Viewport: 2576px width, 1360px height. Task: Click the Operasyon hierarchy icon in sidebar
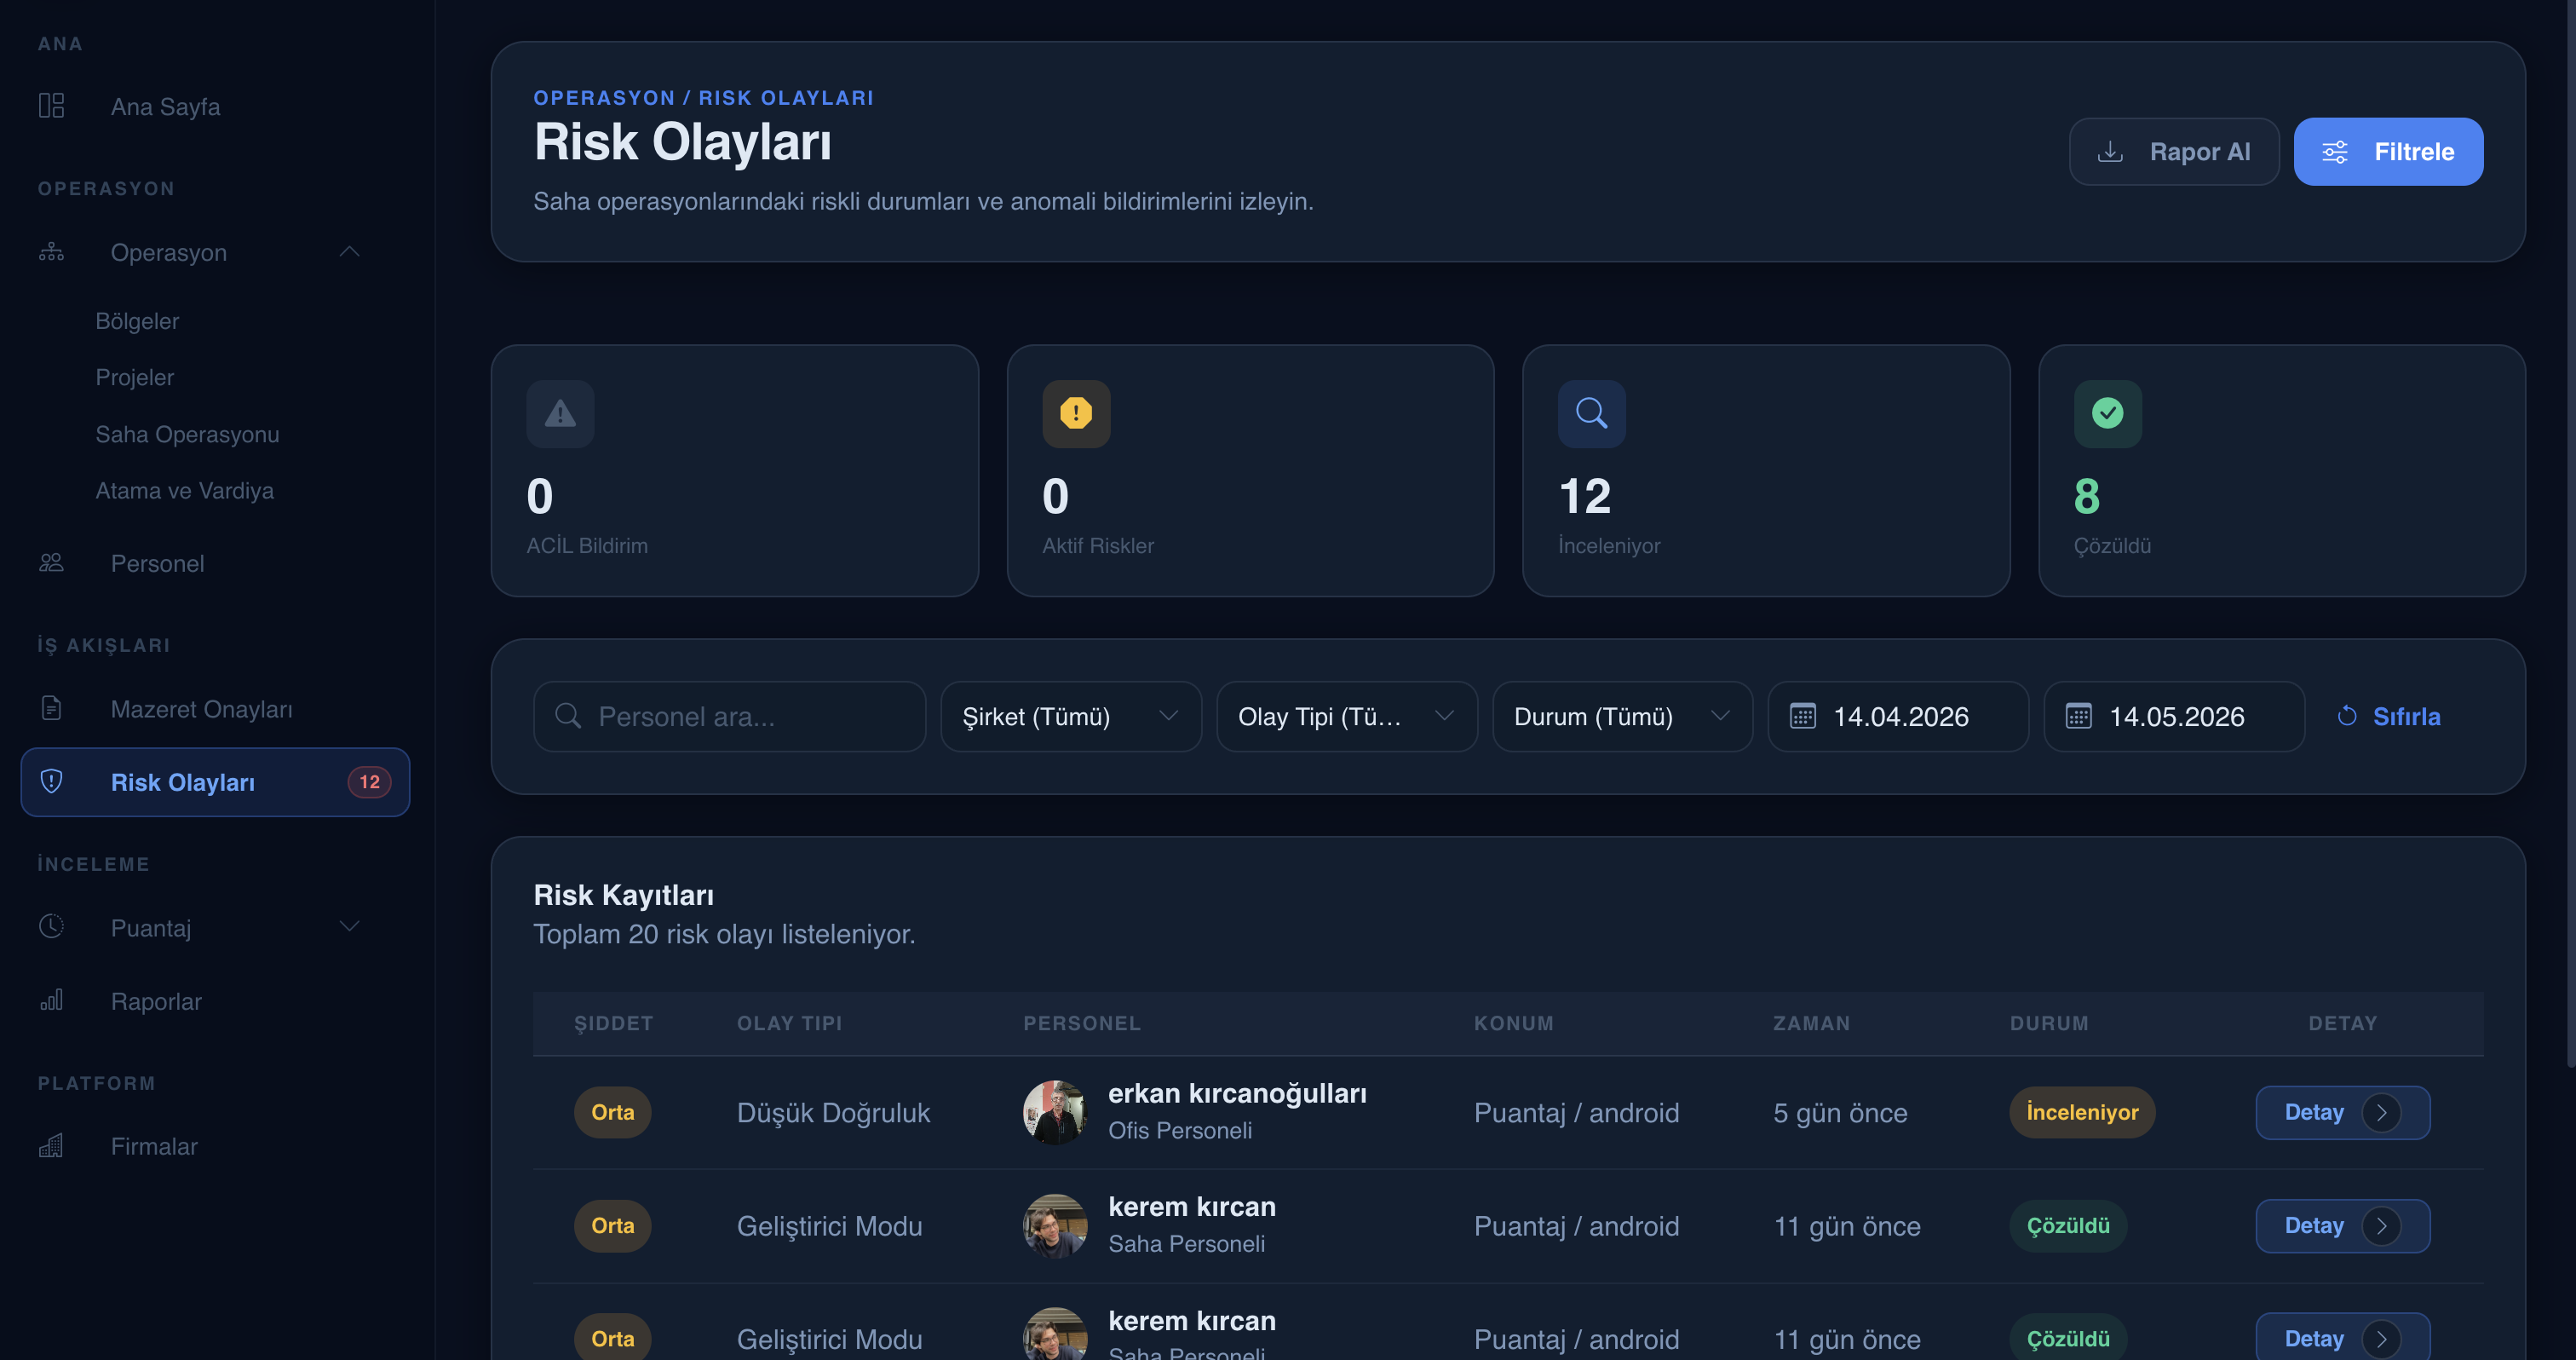tap(51, 252)
